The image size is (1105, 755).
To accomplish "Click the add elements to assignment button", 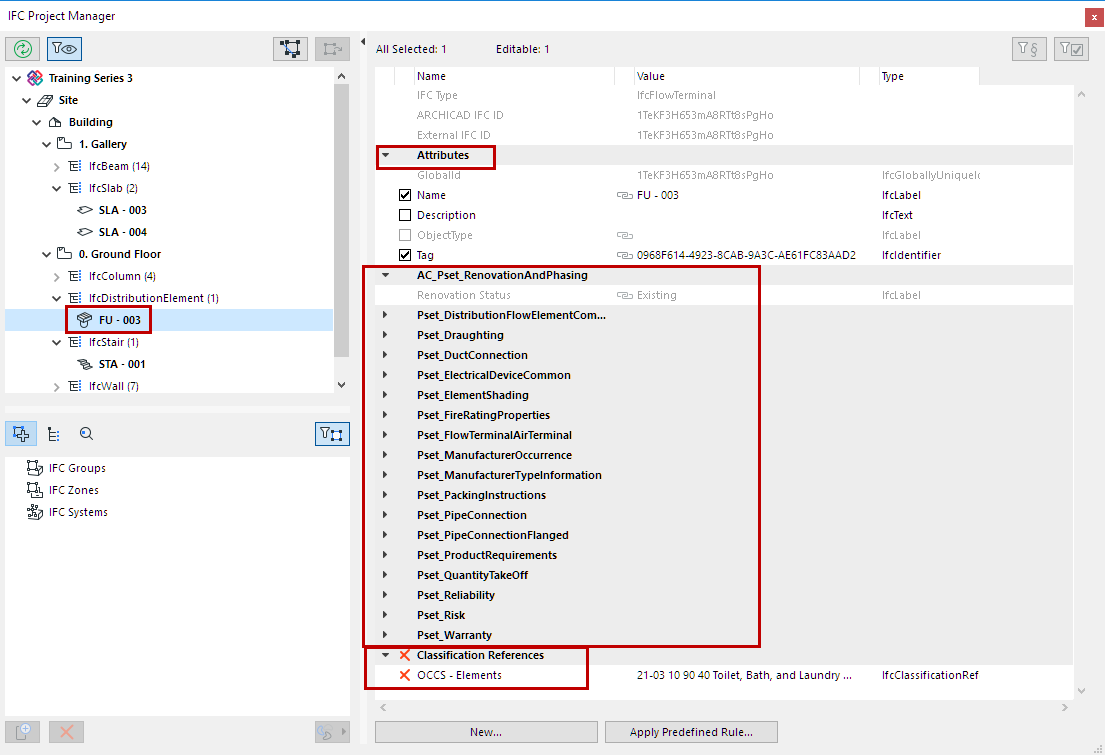I will coord(332,732).
